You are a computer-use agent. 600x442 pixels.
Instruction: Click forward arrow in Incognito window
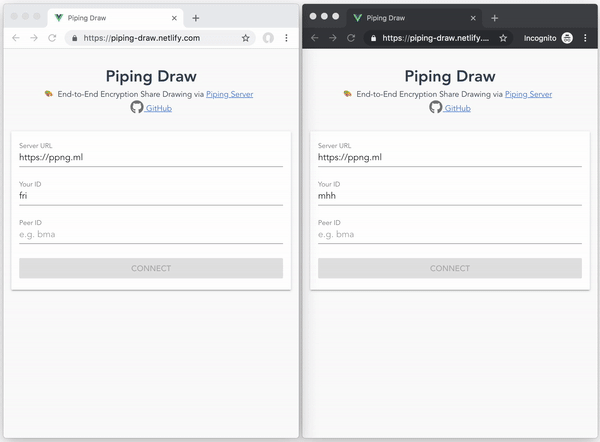(x=333, y=38)
